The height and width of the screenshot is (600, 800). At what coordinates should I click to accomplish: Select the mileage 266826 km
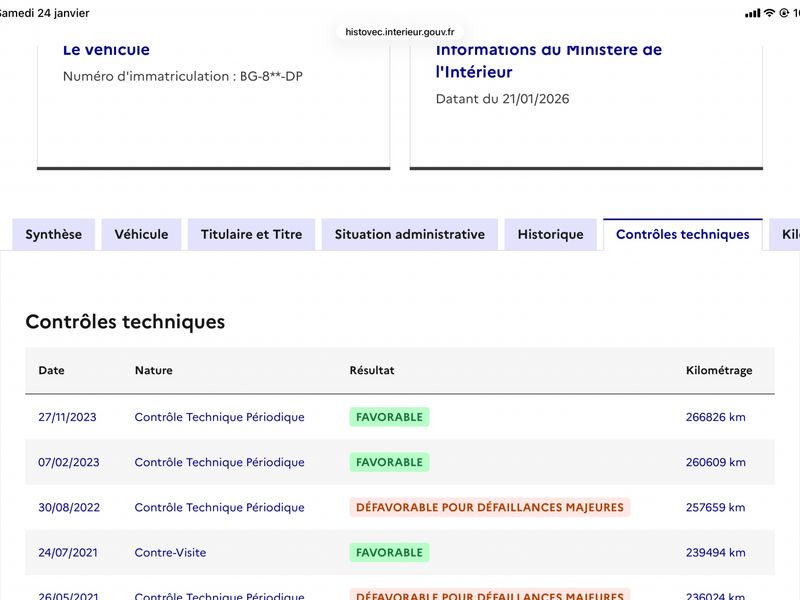click(715, 417)
